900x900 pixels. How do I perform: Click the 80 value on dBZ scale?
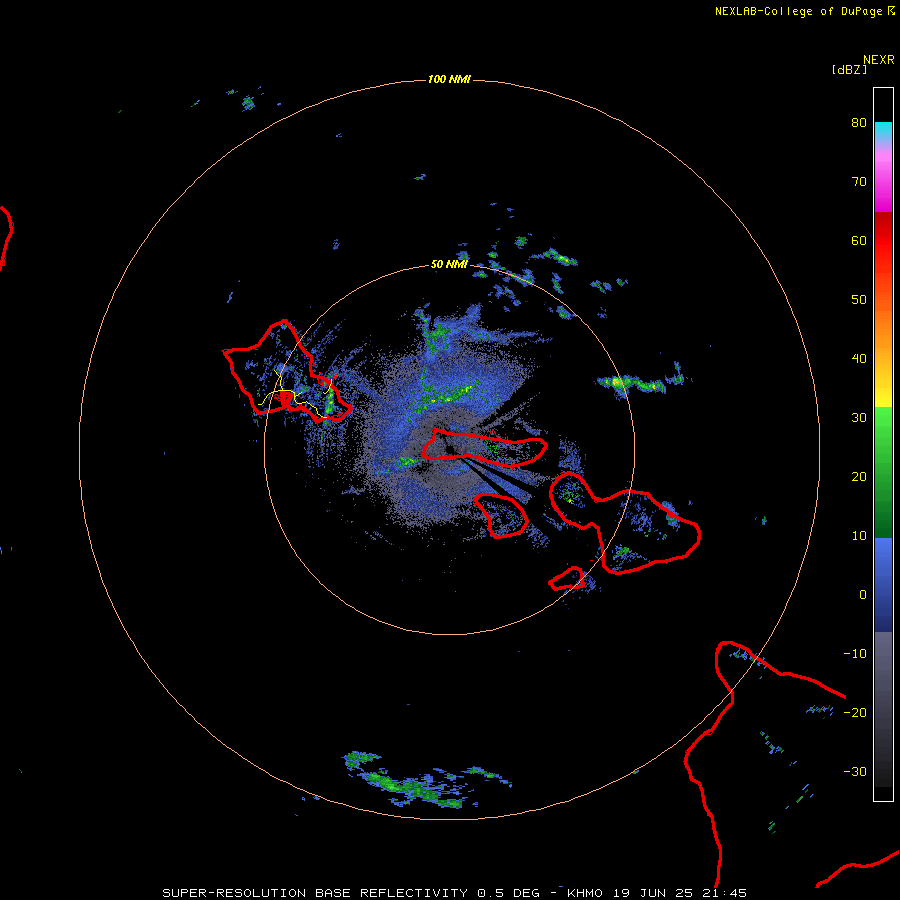859,123
